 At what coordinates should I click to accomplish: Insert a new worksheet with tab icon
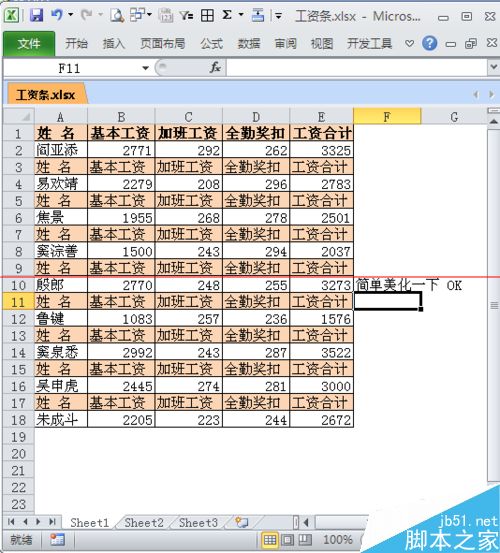(242, 522)
